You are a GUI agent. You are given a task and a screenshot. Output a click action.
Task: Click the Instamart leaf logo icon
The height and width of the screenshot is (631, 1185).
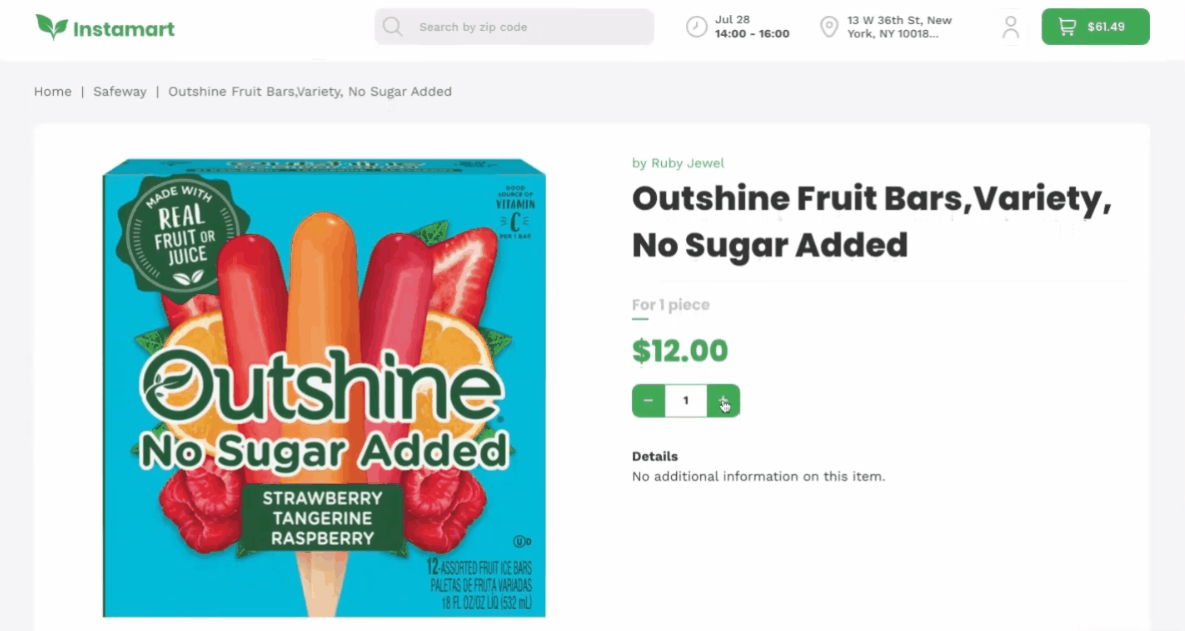pyautogui.click(x=51, y=26)
